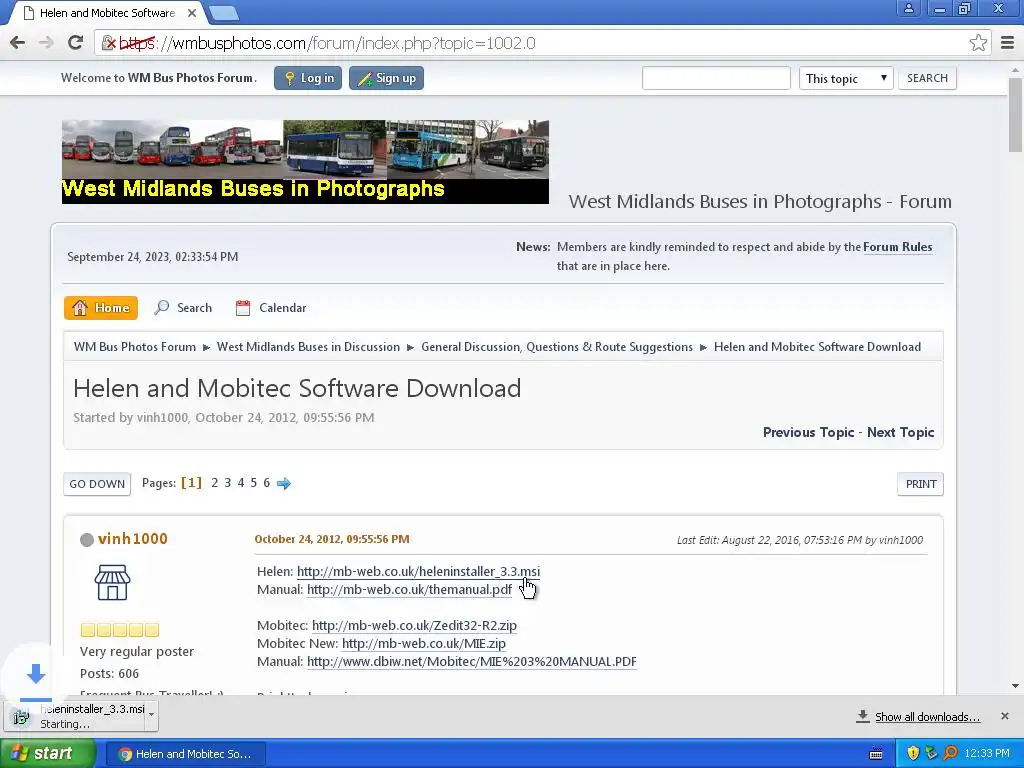1024x768 pixels.
Task: Open page 2 of the topic
Action: (x=214, y=483)
